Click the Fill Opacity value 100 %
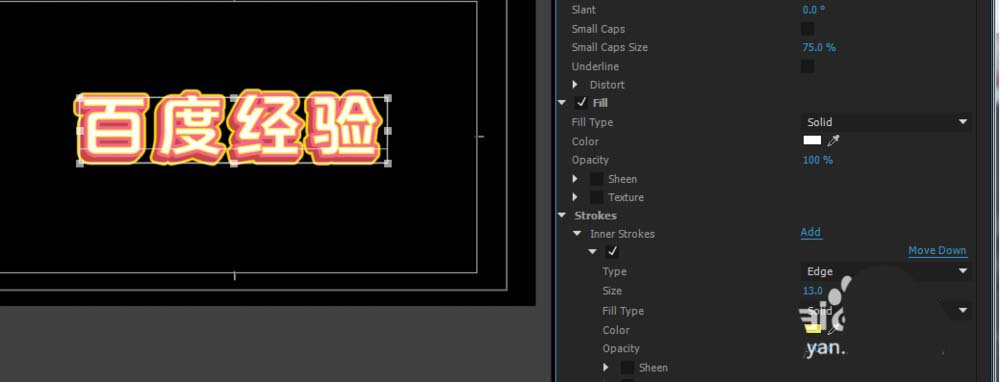The height and width of the screenshot is (382, 1000). coord(818,160)
